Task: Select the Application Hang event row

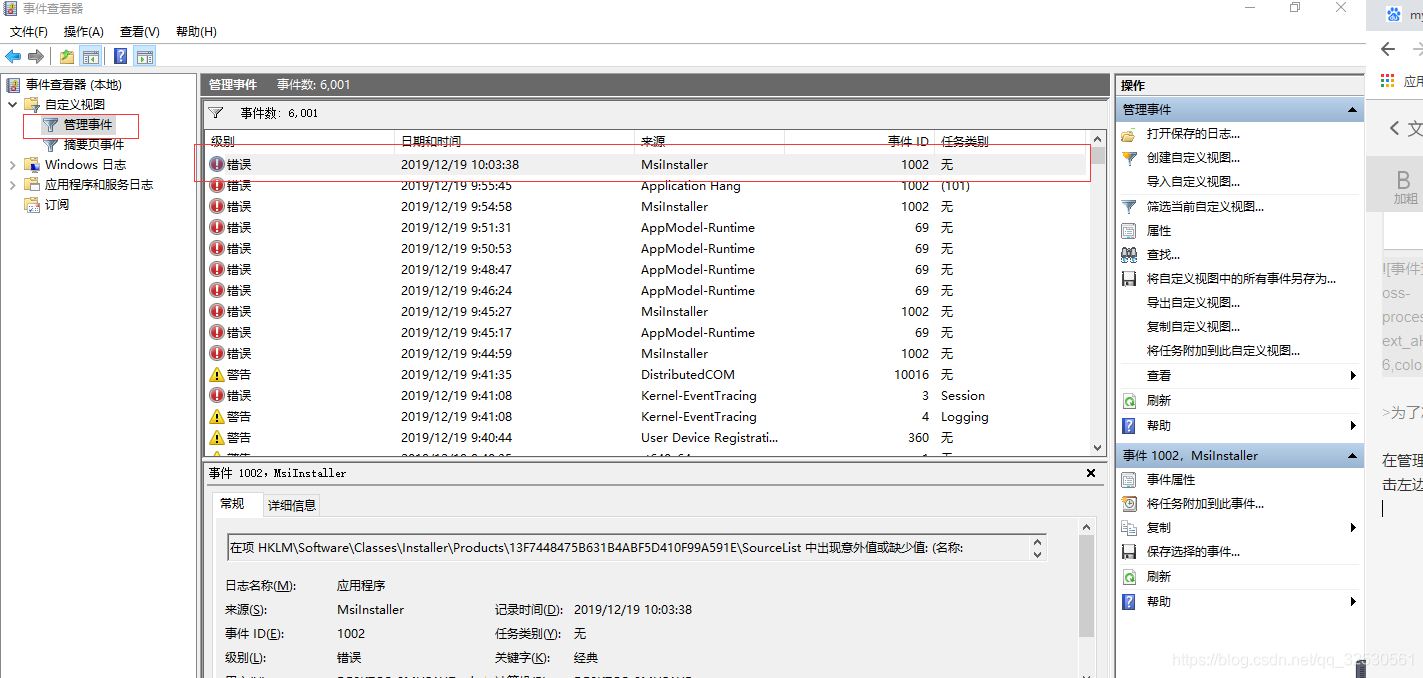Action: [x=648, y=186]
